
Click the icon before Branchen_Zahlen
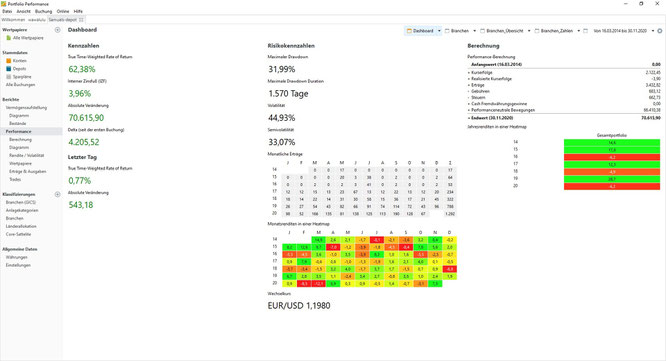click(537, 31)
